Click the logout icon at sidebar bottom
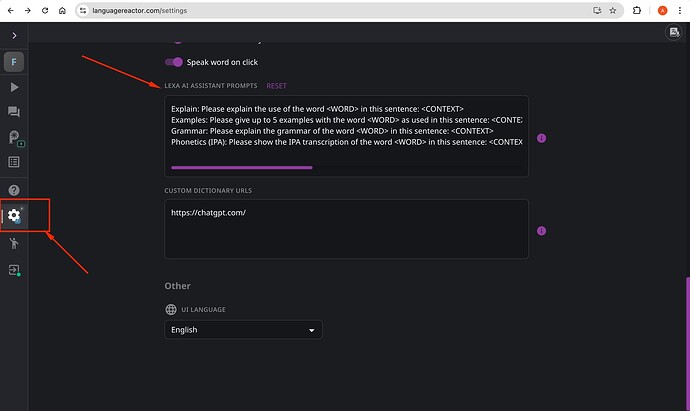 tap(14, 270)
